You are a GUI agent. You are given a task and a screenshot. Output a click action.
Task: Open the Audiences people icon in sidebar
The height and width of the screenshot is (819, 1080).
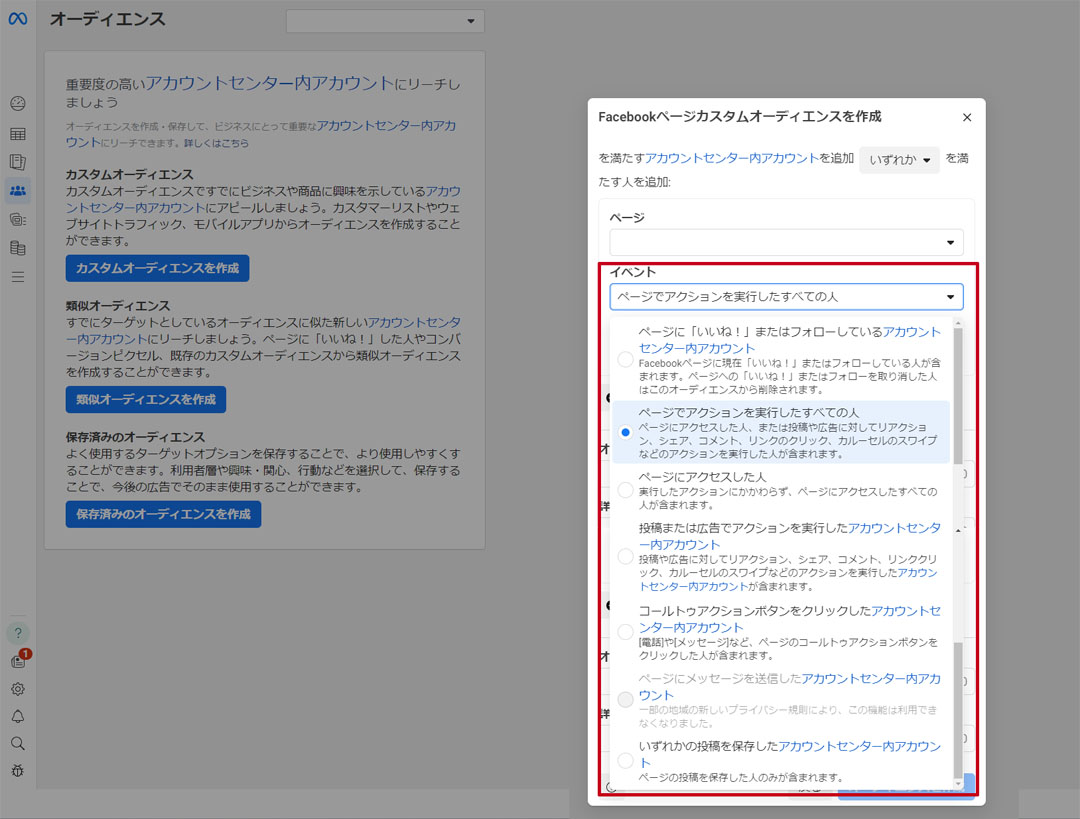click(18, 190)
